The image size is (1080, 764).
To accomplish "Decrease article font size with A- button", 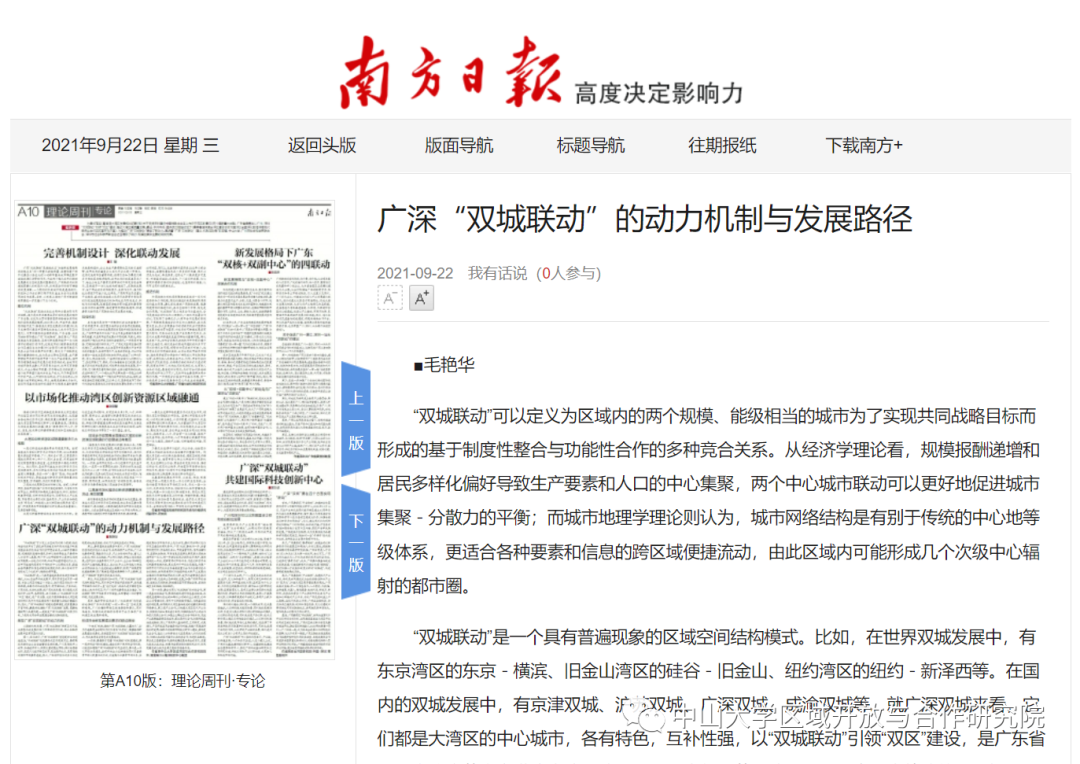I will coord(390,298).
